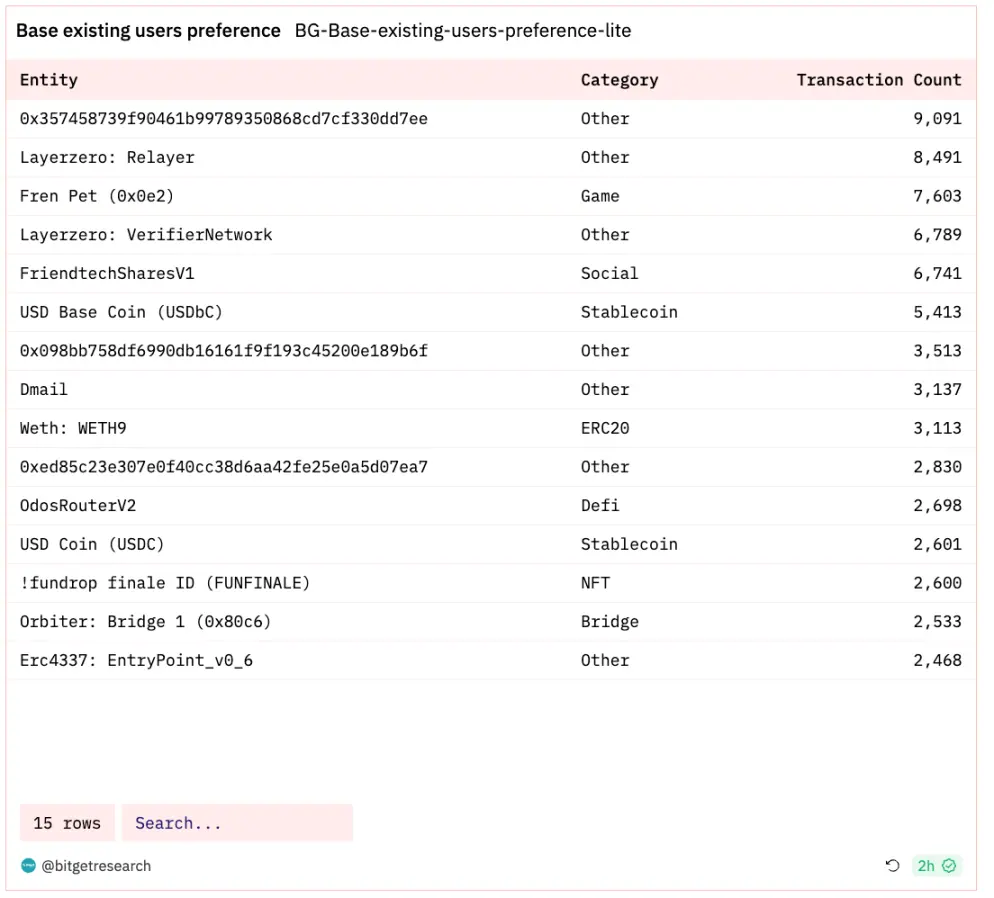Open the @bitgetresearch profile link

tap(96, 866)
